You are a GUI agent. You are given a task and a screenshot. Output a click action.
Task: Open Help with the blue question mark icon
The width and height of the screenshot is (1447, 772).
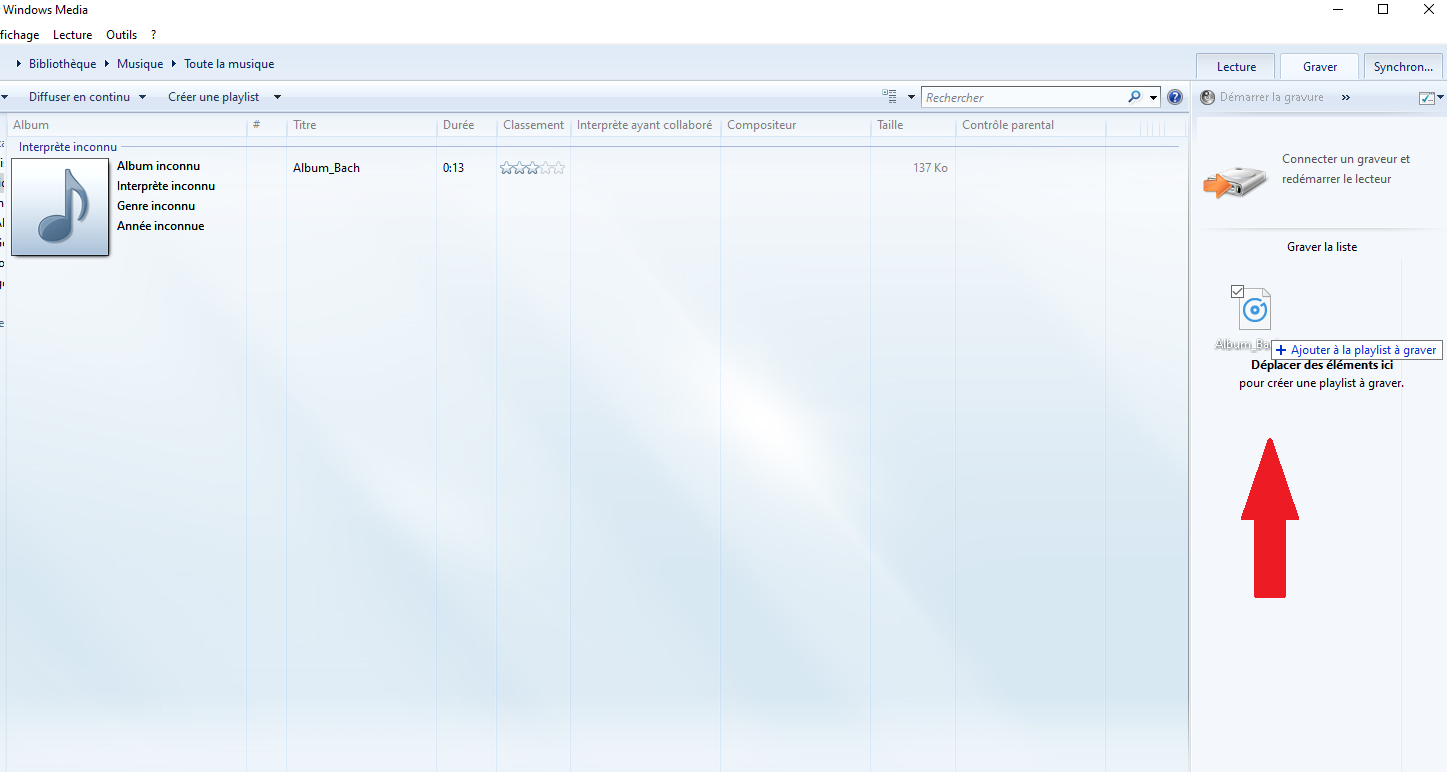[x=1175, y=97]
